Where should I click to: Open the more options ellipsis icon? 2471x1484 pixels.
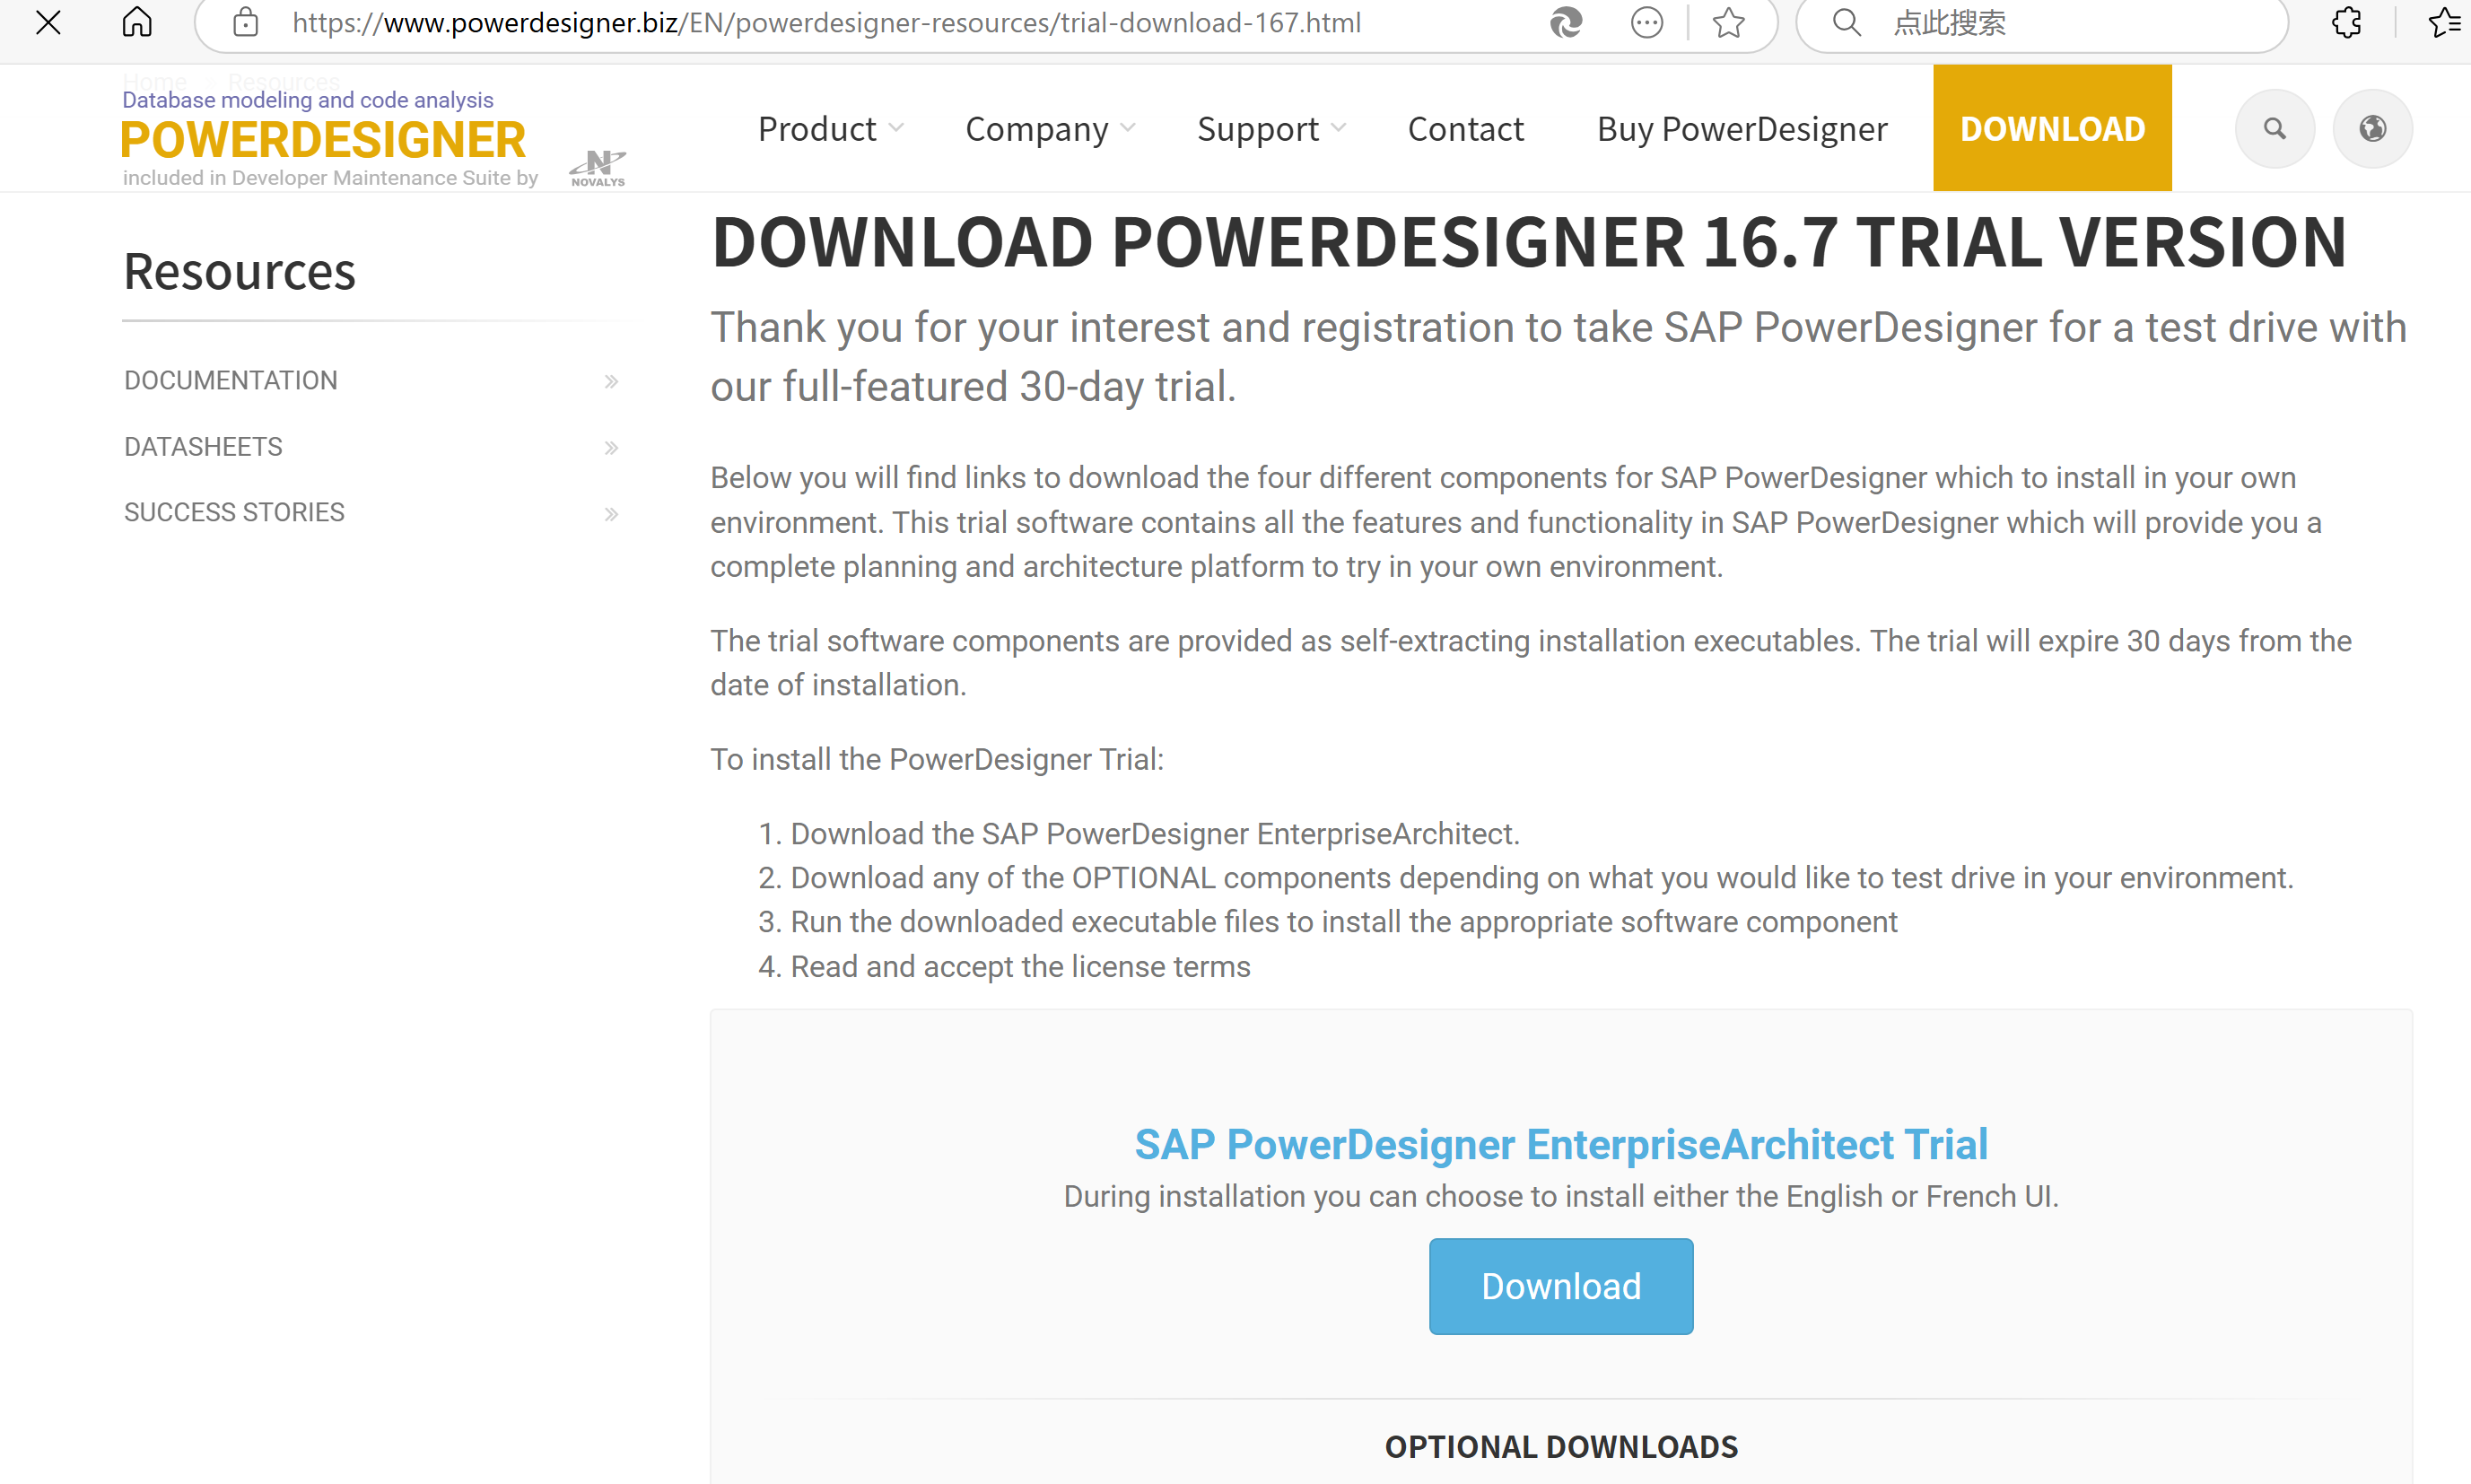[1646, 22]
